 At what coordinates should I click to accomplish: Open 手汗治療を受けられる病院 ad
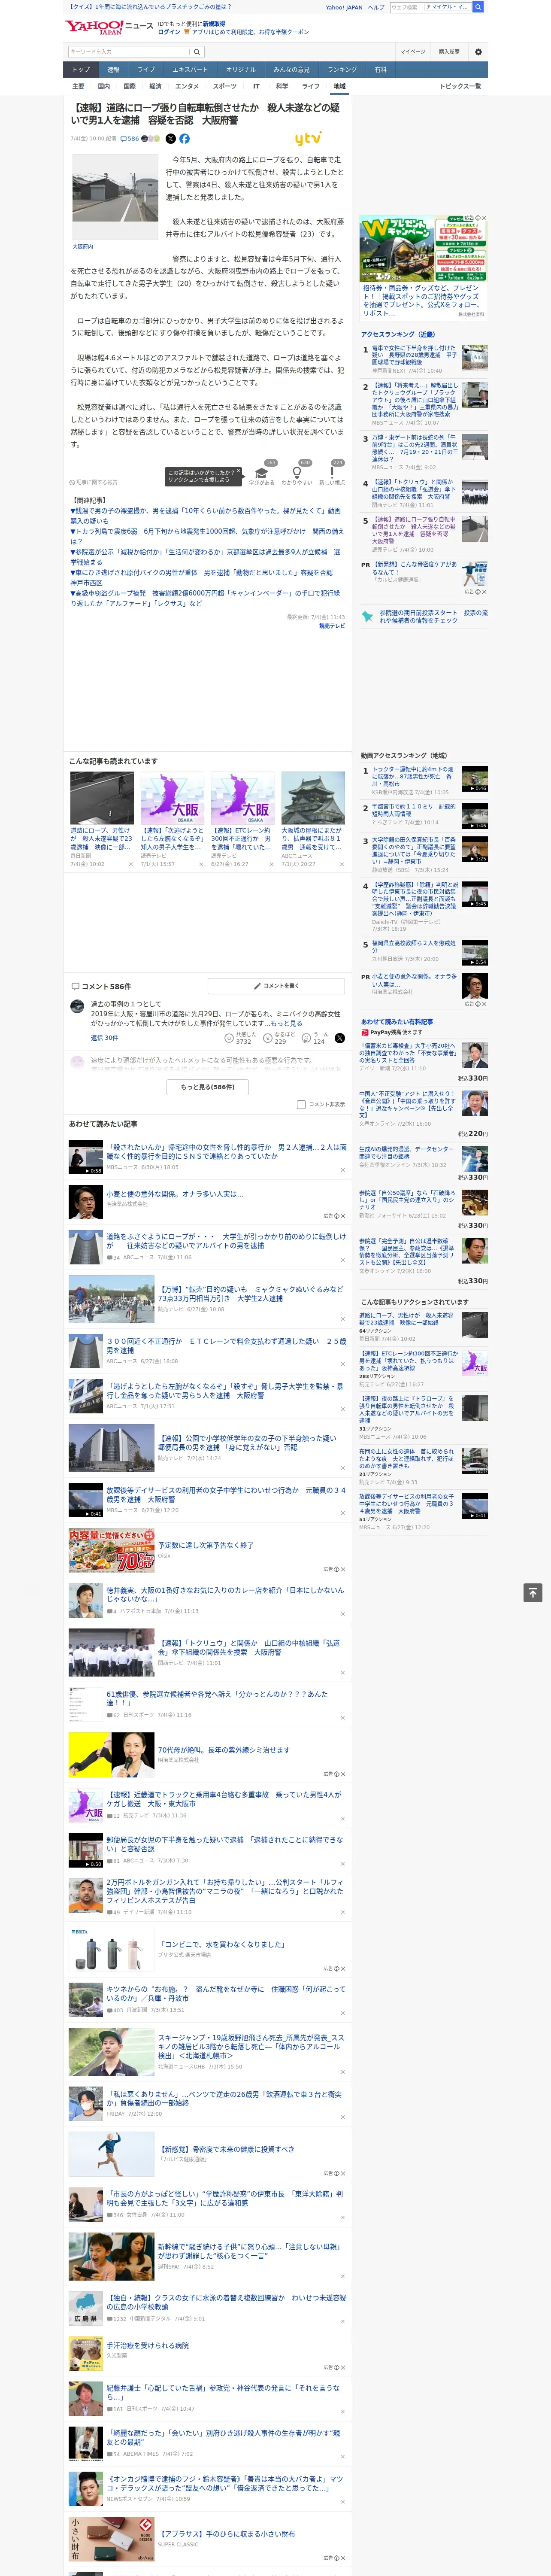pyautogui.click(x=148, y=2345)
